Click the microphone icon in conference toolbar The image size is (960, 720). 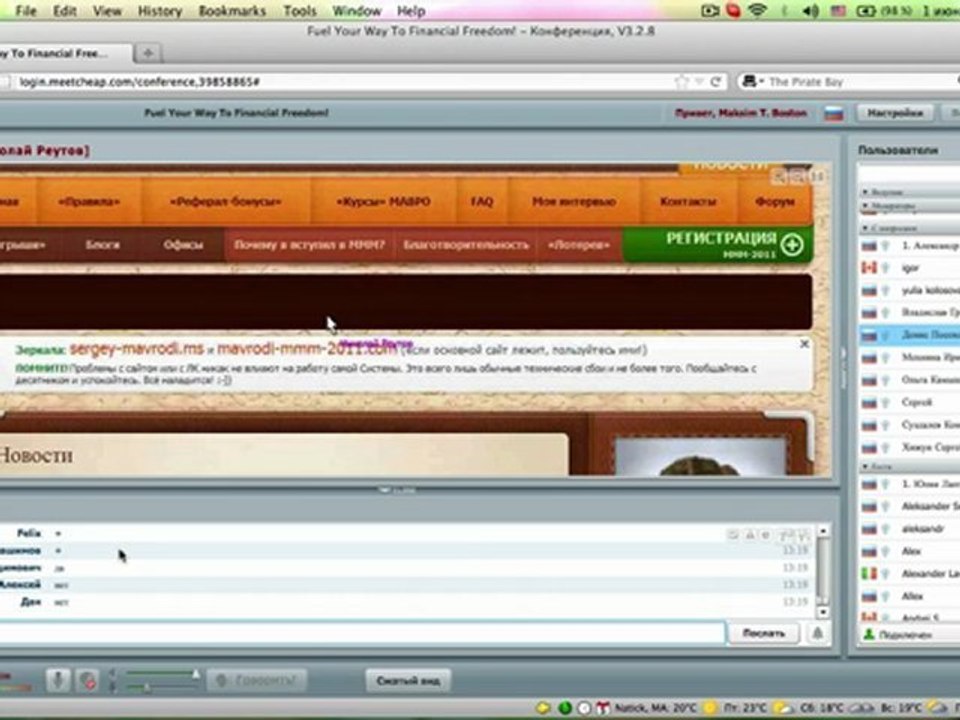click(58, 680)
